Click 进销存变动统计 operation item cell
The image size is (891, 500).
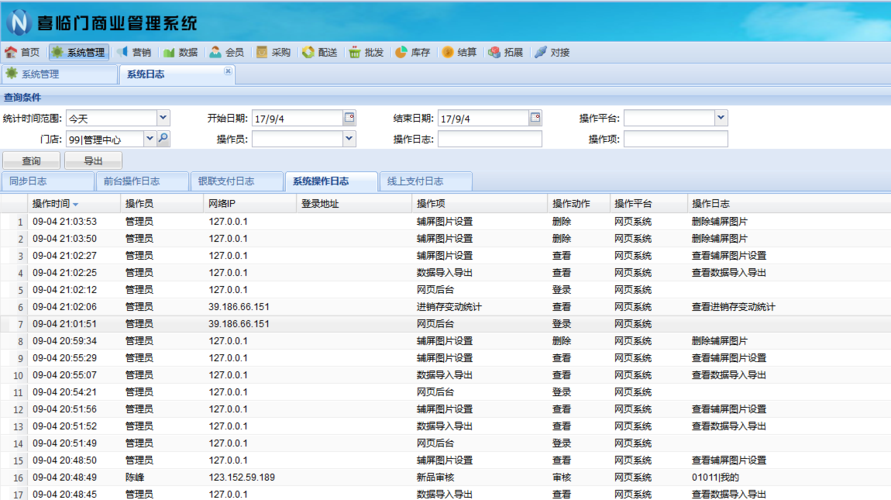449,307
